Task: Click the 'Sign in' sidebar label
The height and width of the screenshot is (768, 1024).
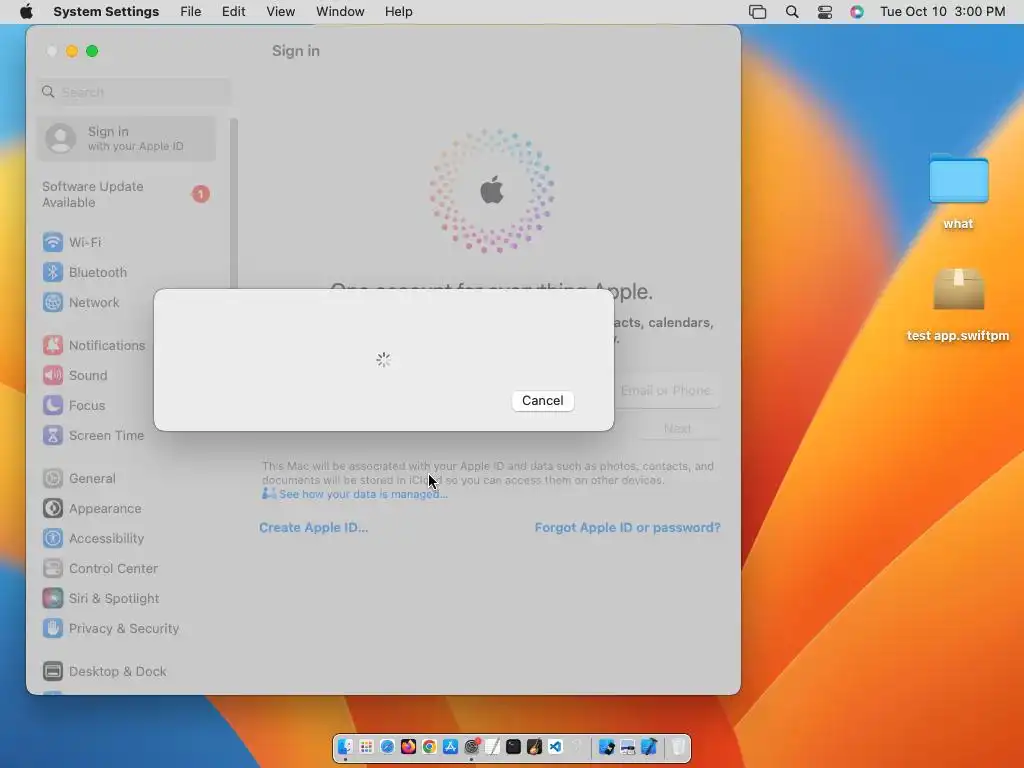Action: (x=108, y=131)
